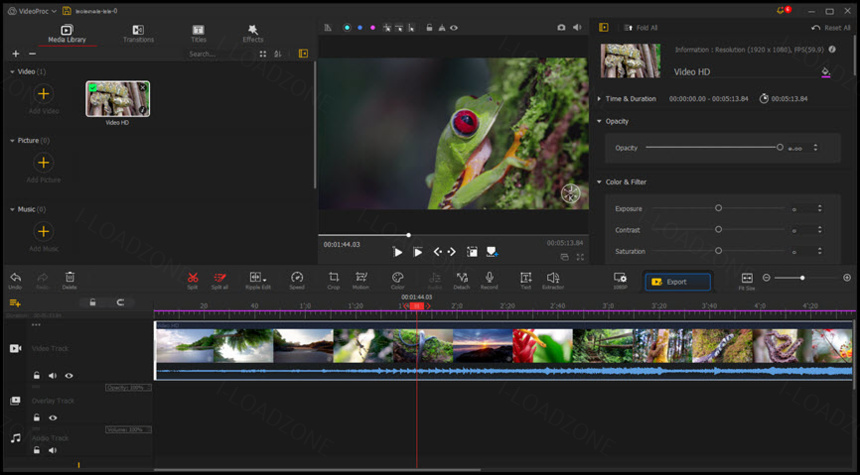Open the 1080P resolution settings icon
Screen dimensions: 860x475
point(620,280)
